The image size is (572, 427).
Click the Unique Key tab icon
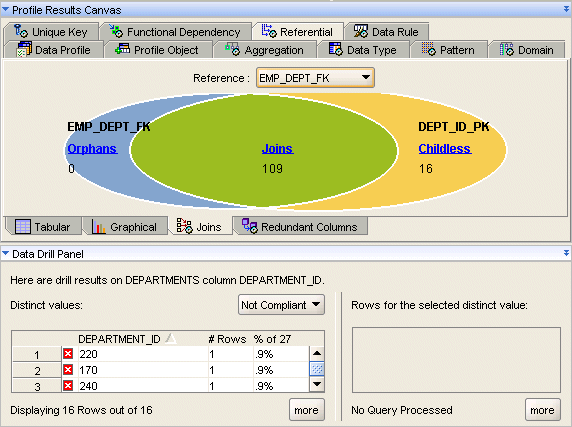[21, 31]
